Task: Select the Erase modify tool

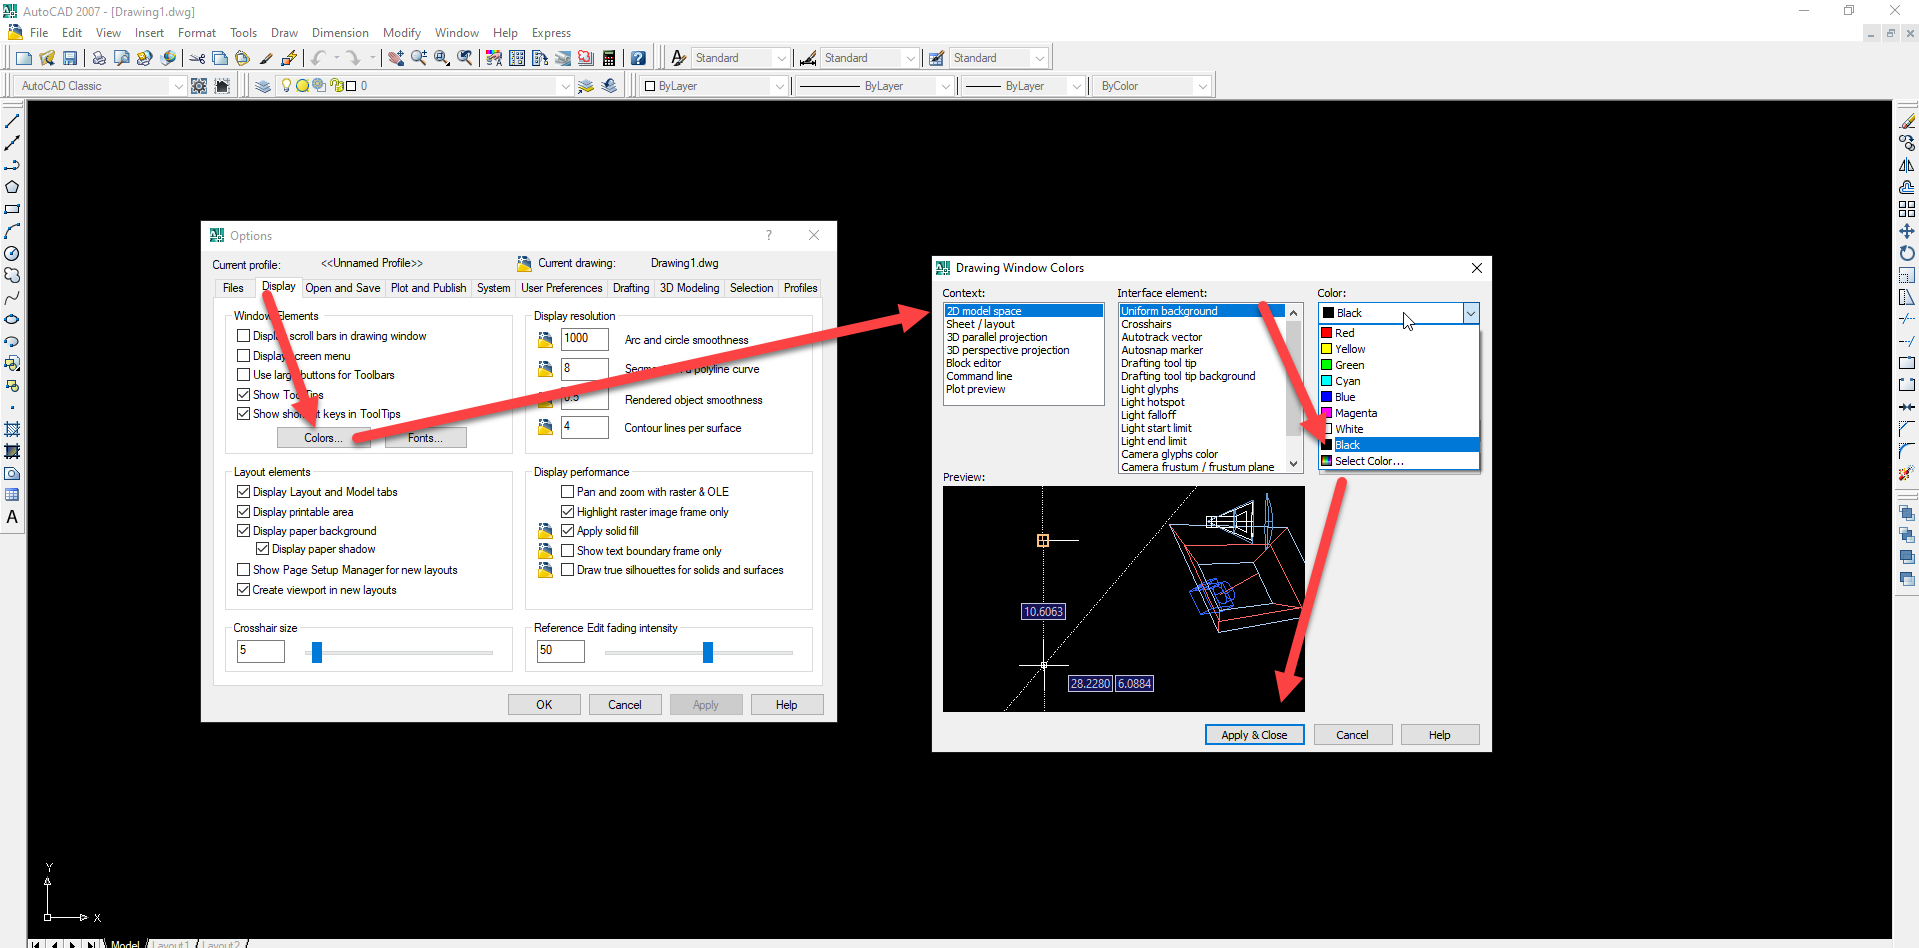Action: [x=1907, y=121]
